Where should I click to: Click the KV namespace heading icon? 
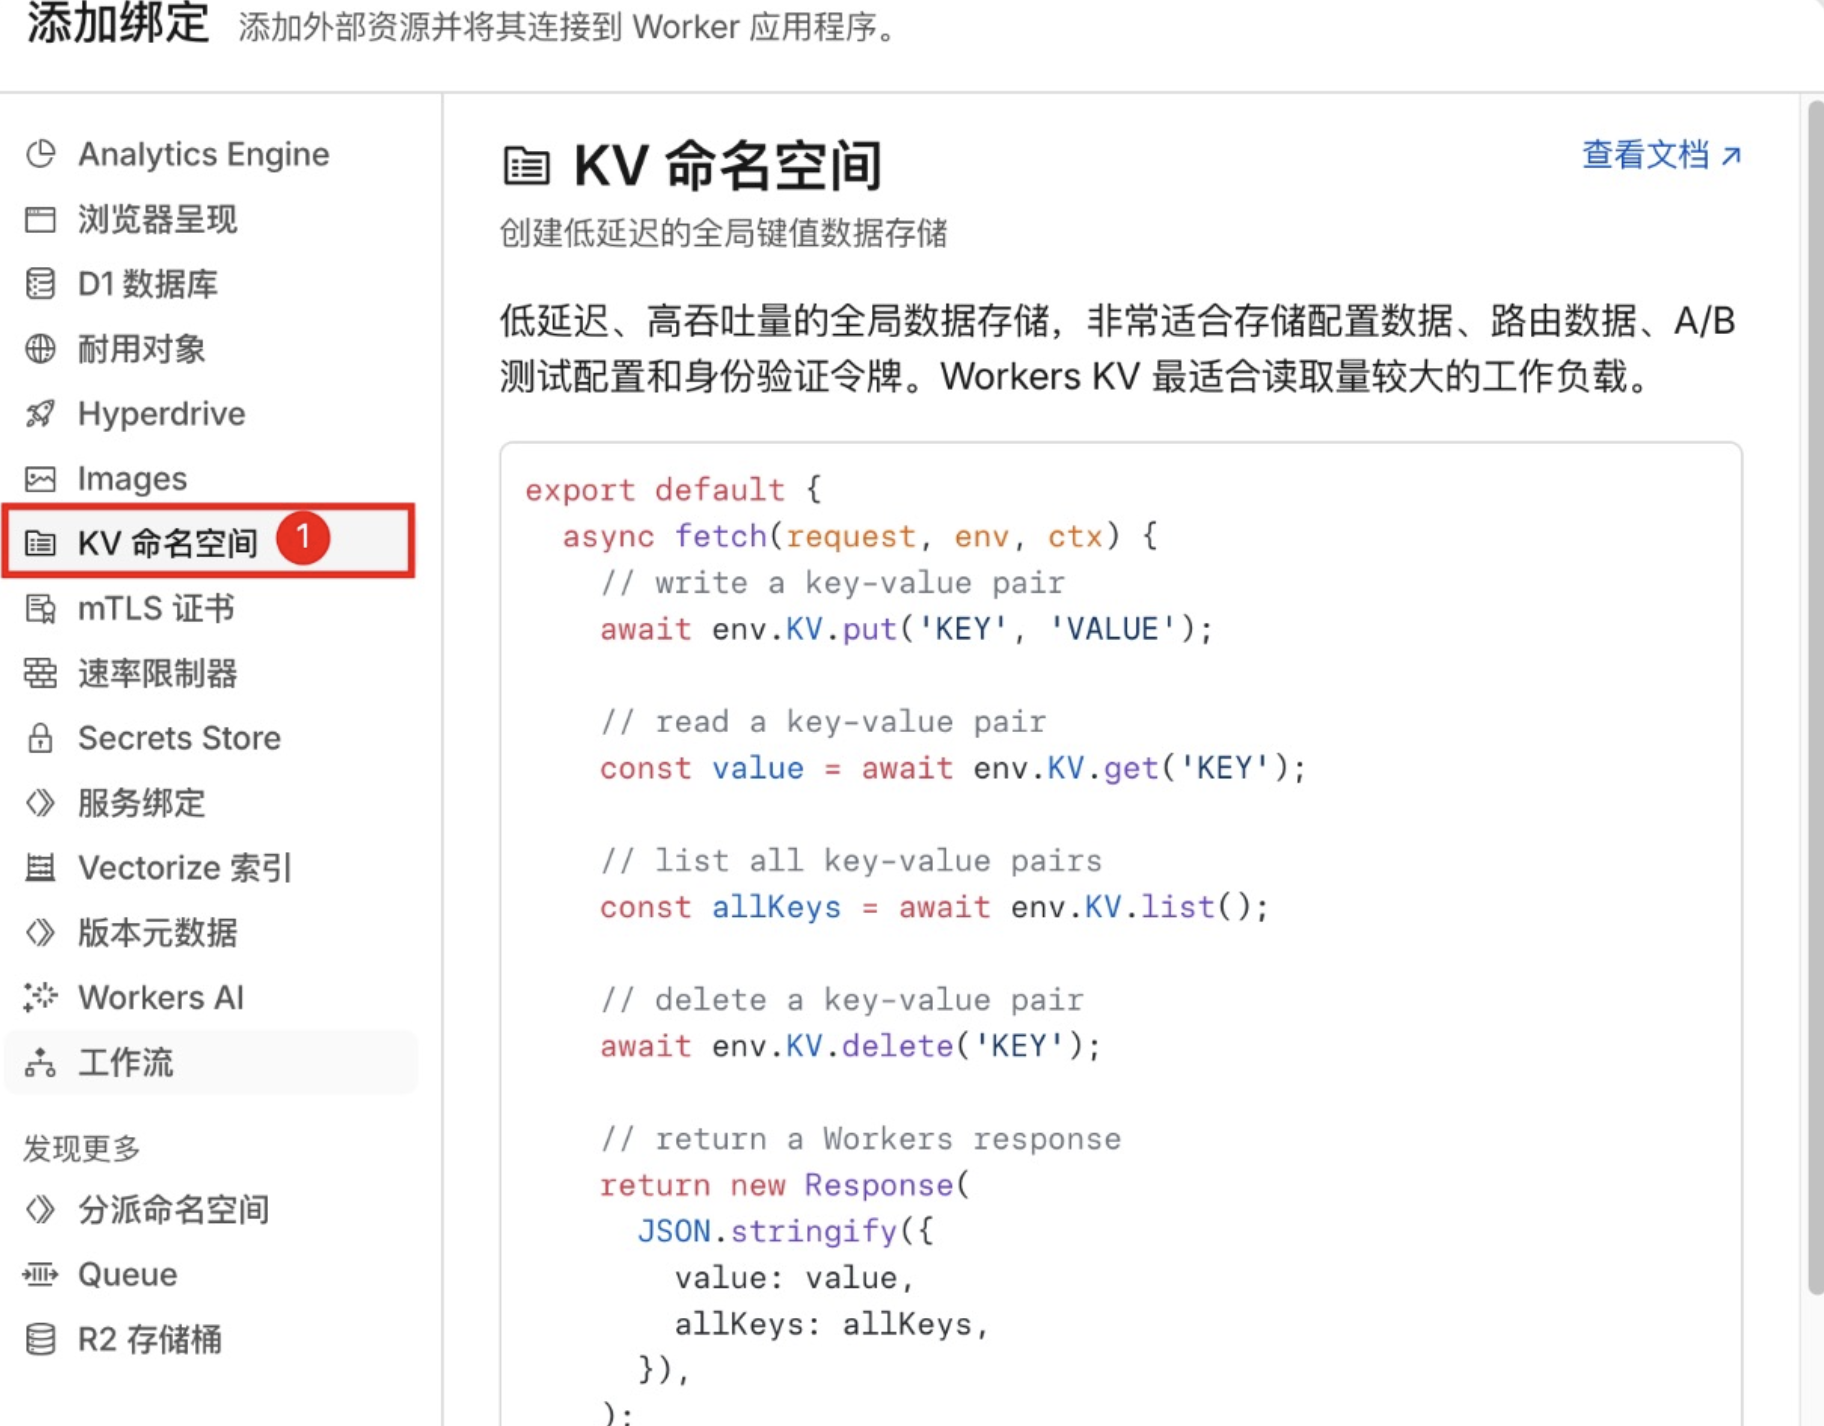526,166
